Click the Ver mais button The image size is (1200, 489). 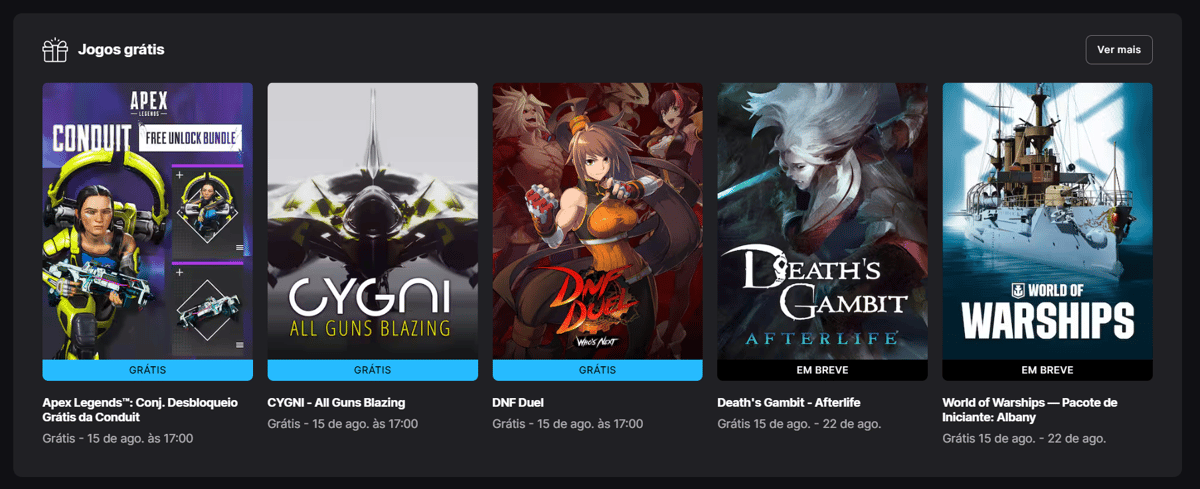coord(1119,49)
